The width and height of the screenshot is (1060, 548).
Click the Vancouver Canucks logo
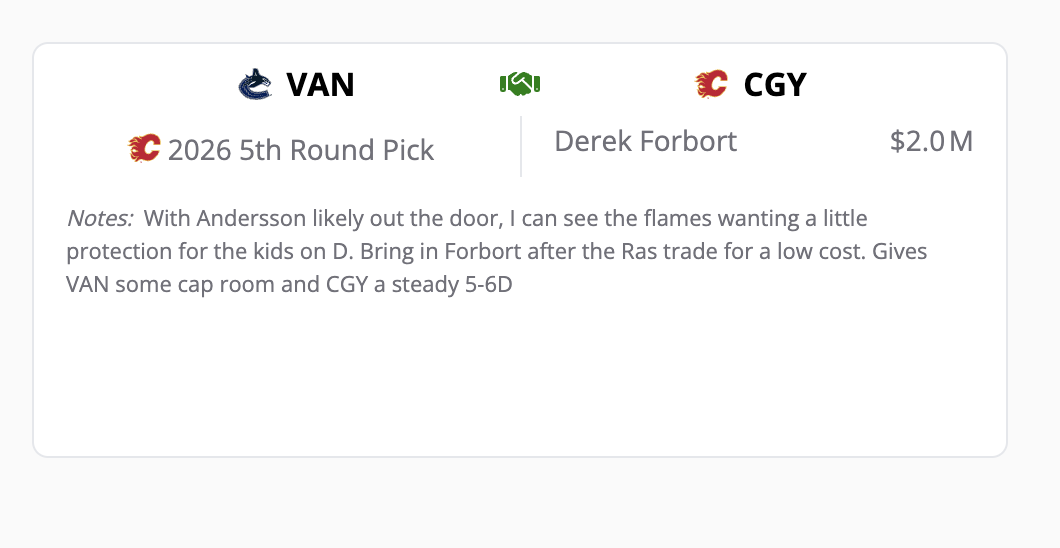pyautogui.click(x=255, y=85)
